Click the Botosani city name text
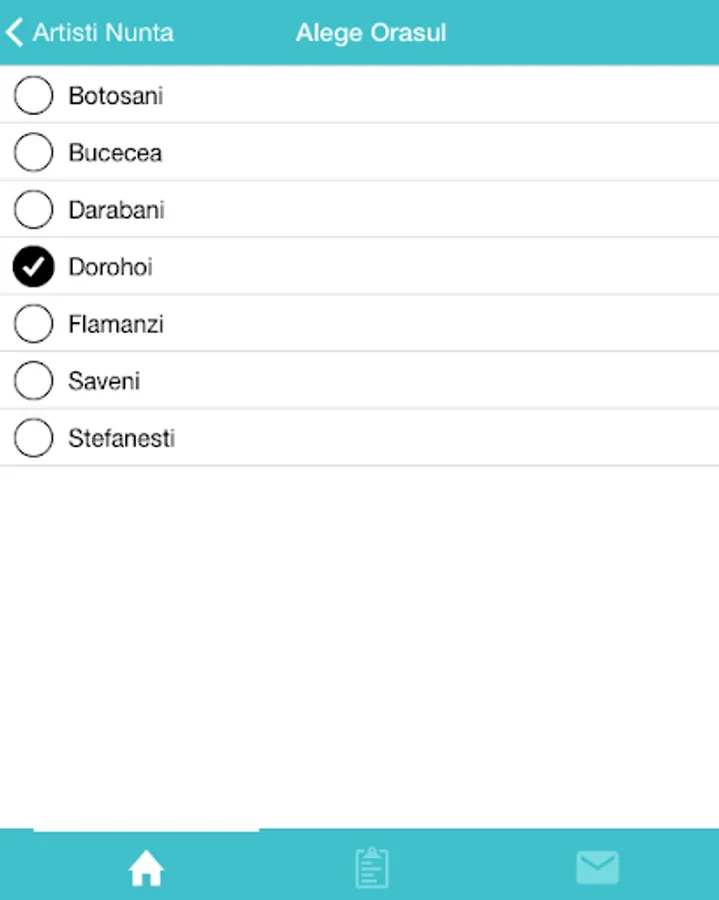719x900 pixels. point(116,96)
